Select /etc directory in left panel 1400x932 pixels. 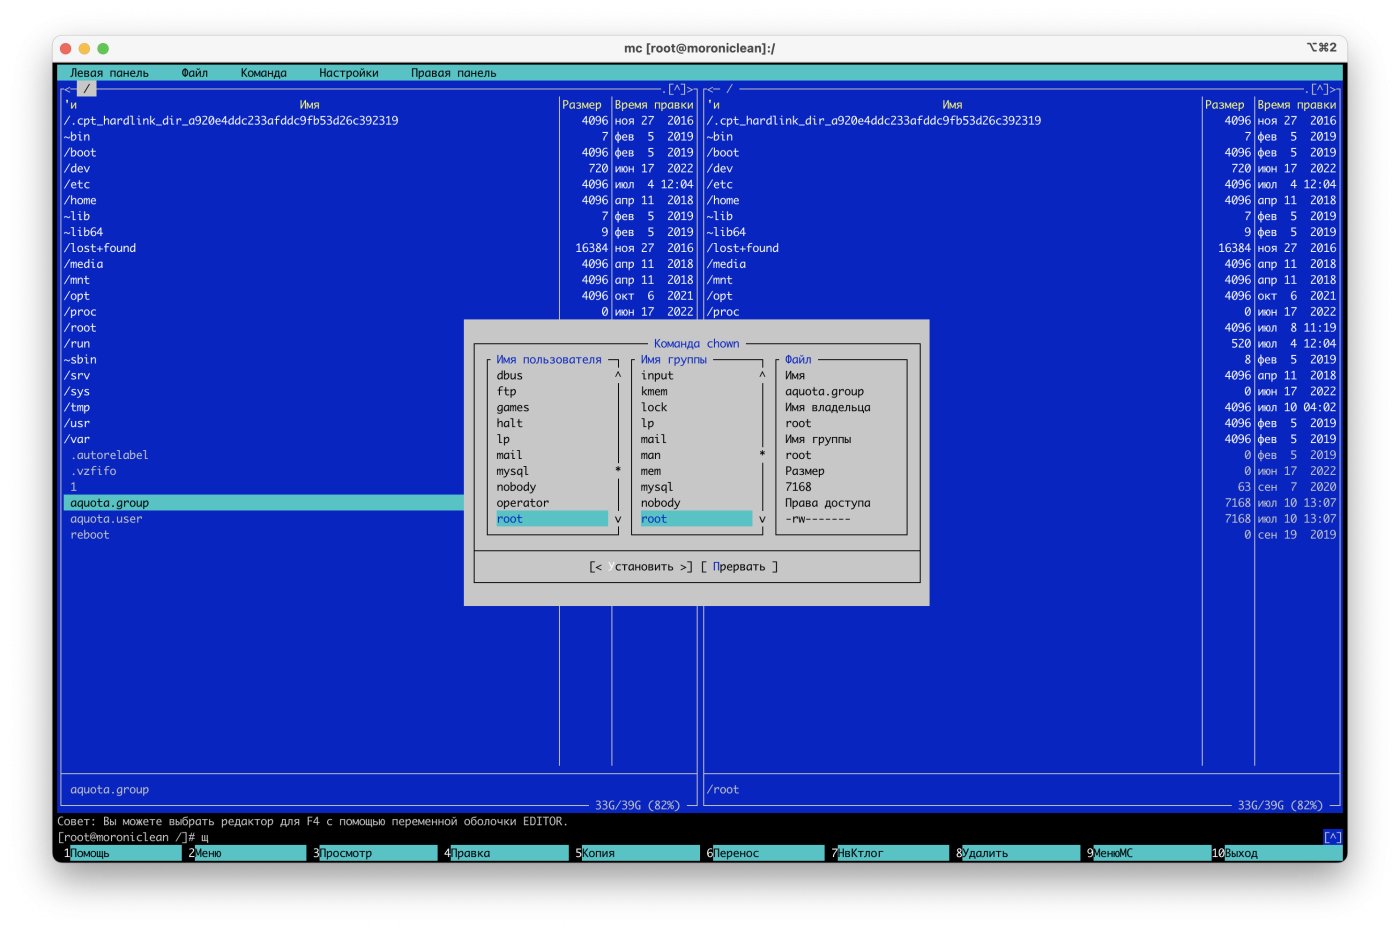point(77,185)
